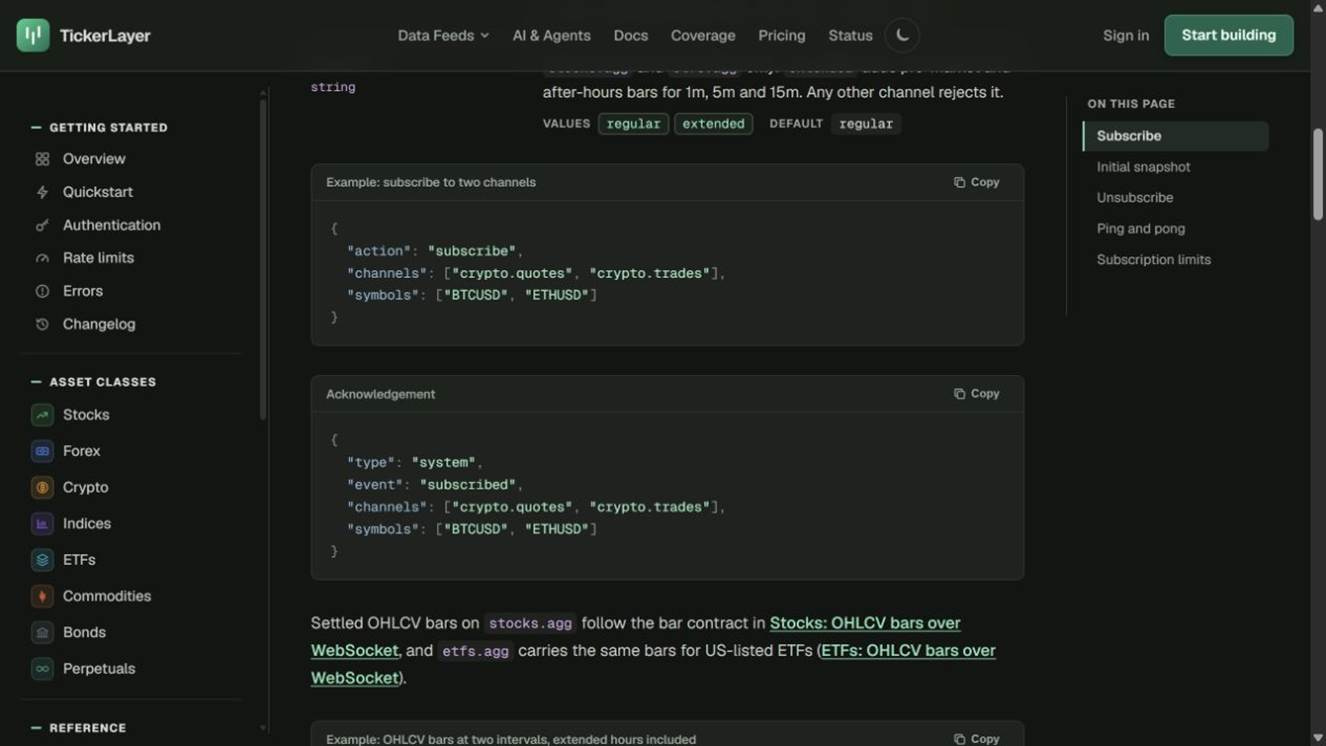Screen dimensions: 1326x746
Task: Open ETFs: OHLCV bars over WebSocket link
Action: (x=653, y=664)
